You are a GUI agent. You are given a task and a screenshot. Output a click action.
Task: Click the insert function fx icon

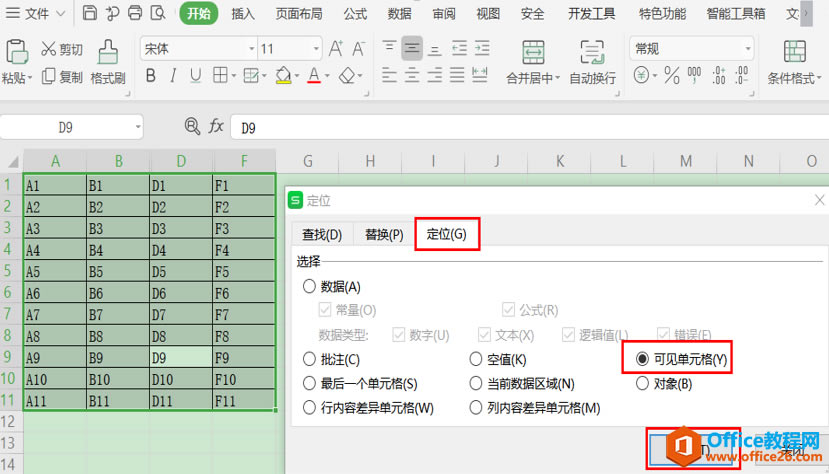tap(216, 126)
